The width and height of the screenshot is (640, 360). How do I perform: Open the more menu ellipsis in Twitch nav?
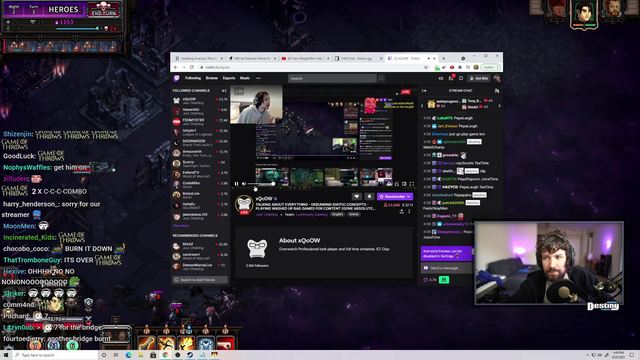258,78
